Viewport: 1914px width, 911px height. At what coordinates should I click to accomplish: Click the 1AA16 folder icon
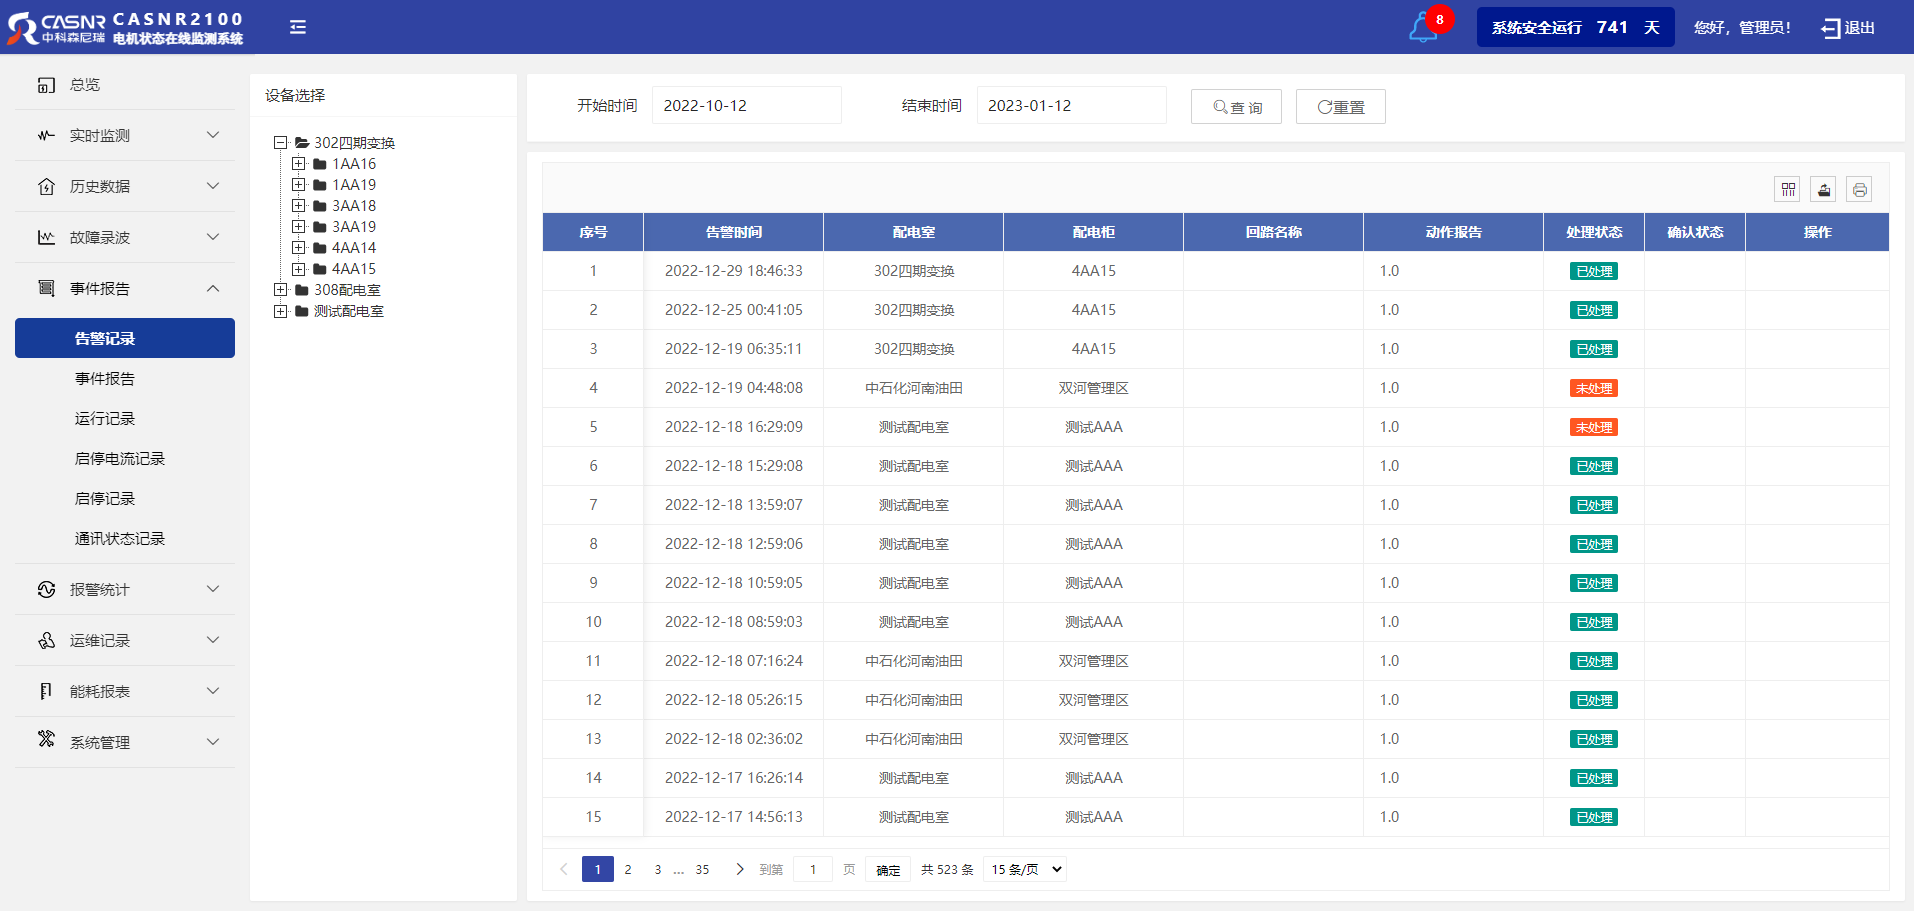(x=320, y=164)
